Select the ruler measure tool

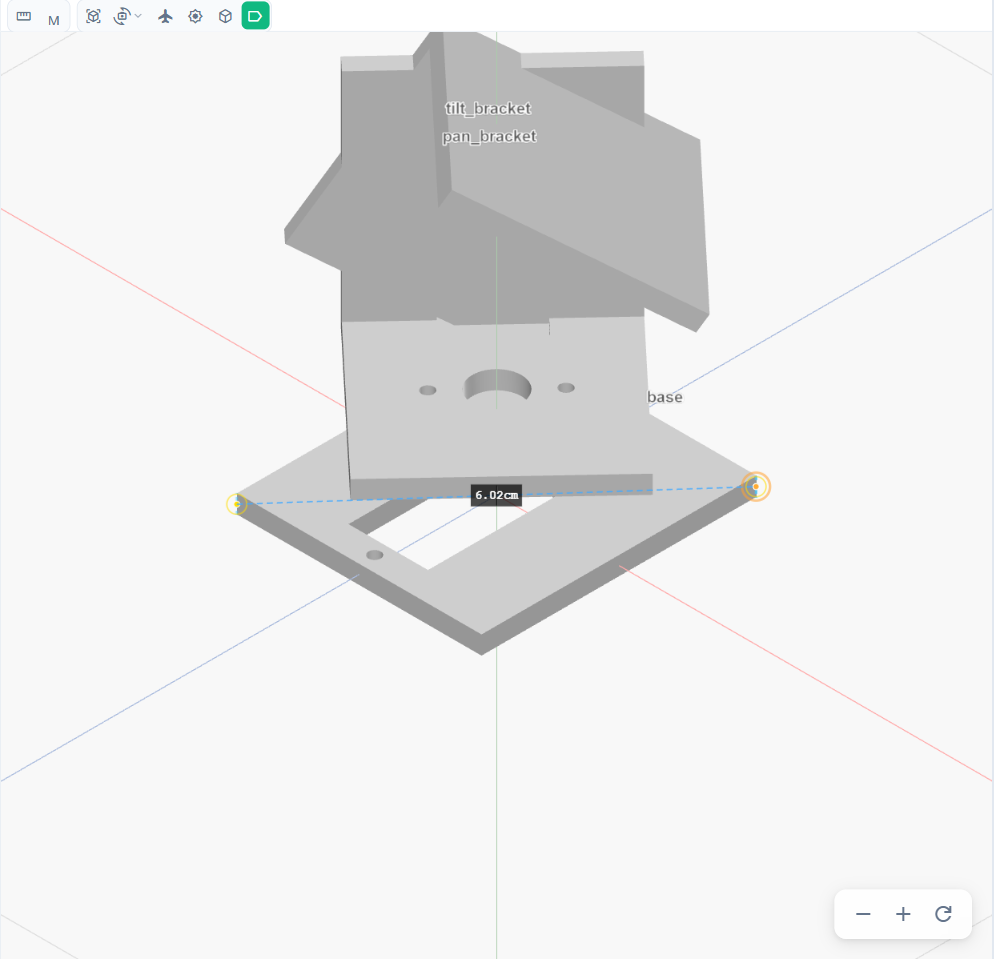pyautogui.click(x=23, y=16)
